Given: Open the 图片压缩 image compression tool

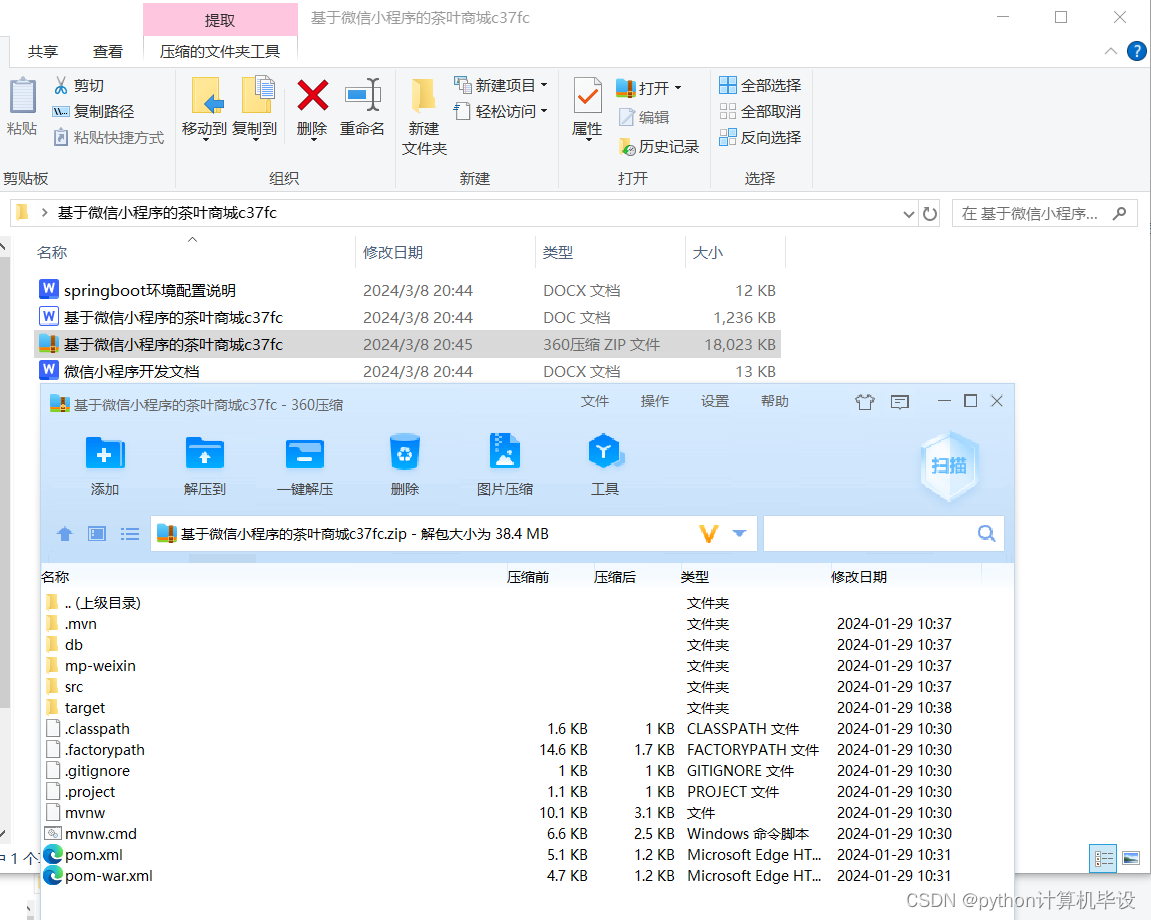Looking at the screenshot, I should click(504, 451).
